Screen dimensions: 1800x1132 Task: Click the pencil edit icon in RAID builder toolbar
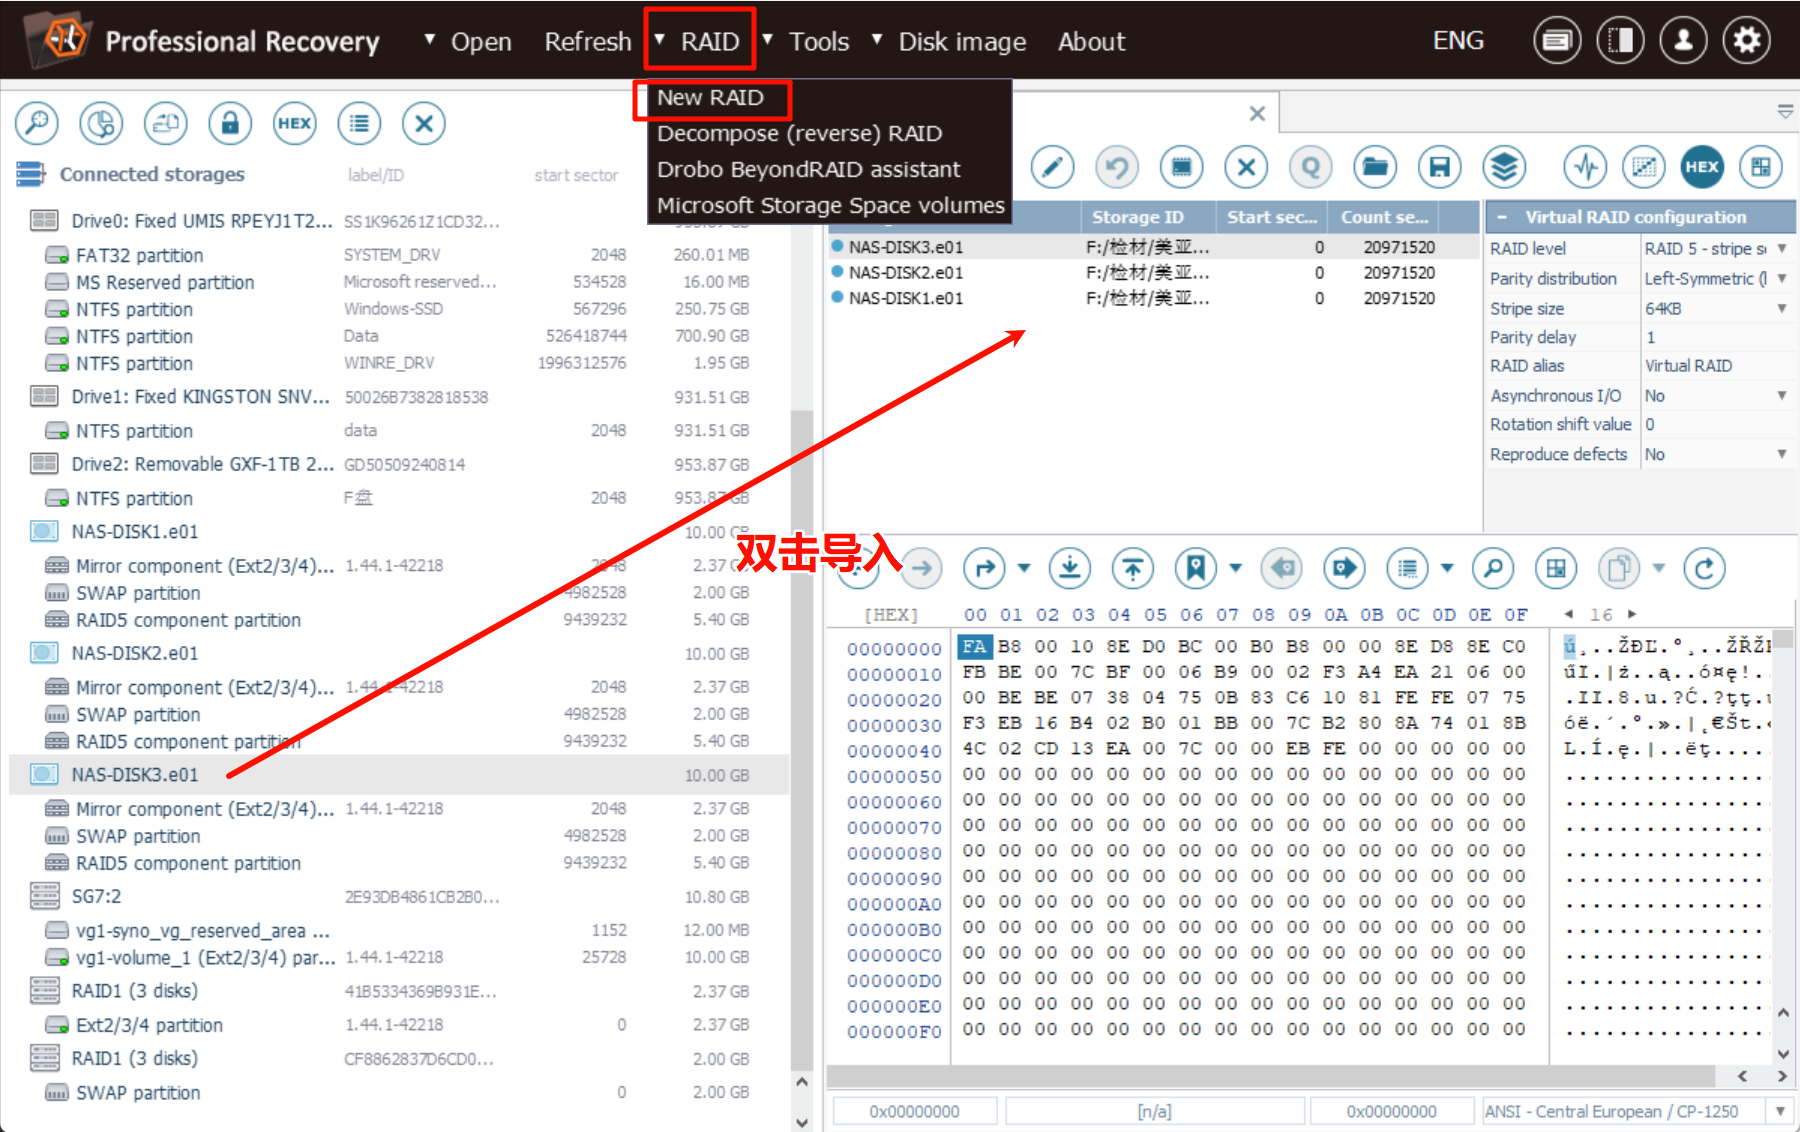(1052, 167)
